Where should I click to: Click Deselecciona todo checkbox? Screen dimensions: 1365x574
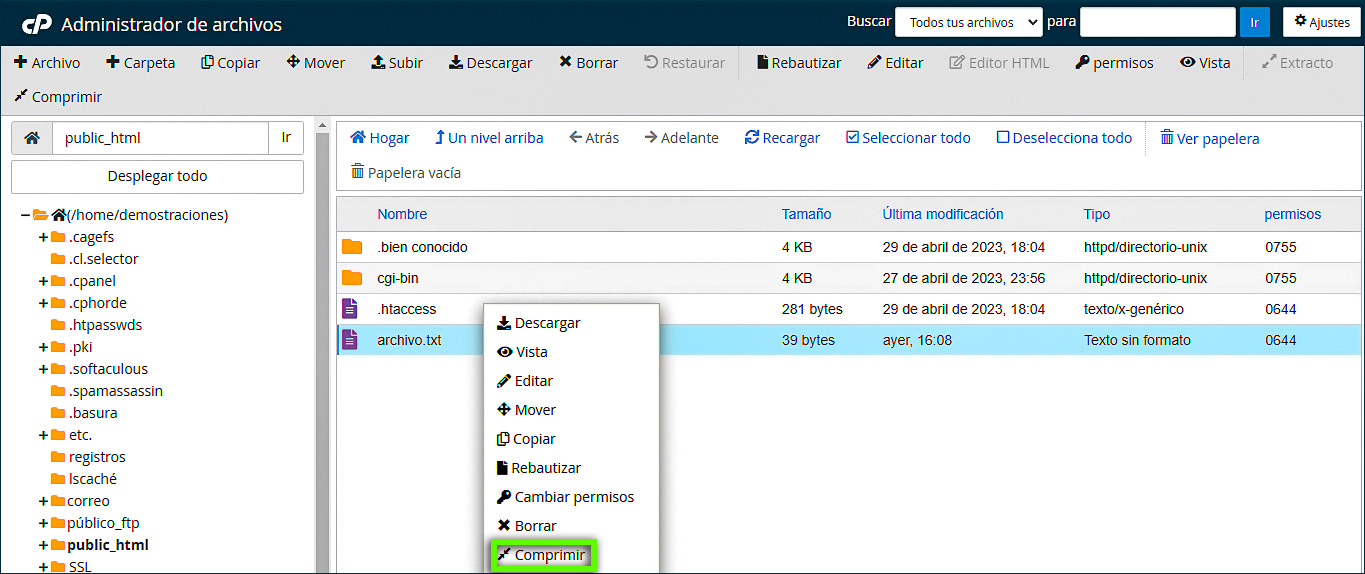[x=1003, y=138]
